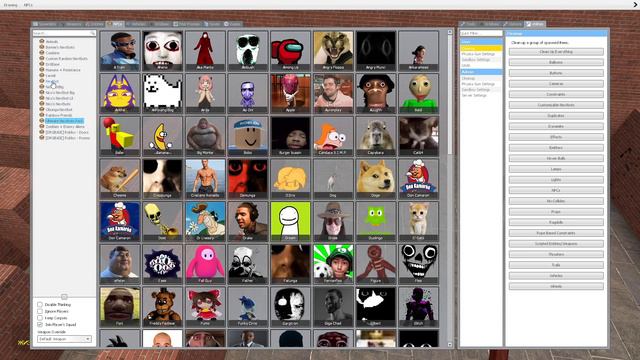Image resolution: width=640 pixels, height=360 pixels.
Task: Choose the Capybara NPC icon
Action: pos(376,136)
